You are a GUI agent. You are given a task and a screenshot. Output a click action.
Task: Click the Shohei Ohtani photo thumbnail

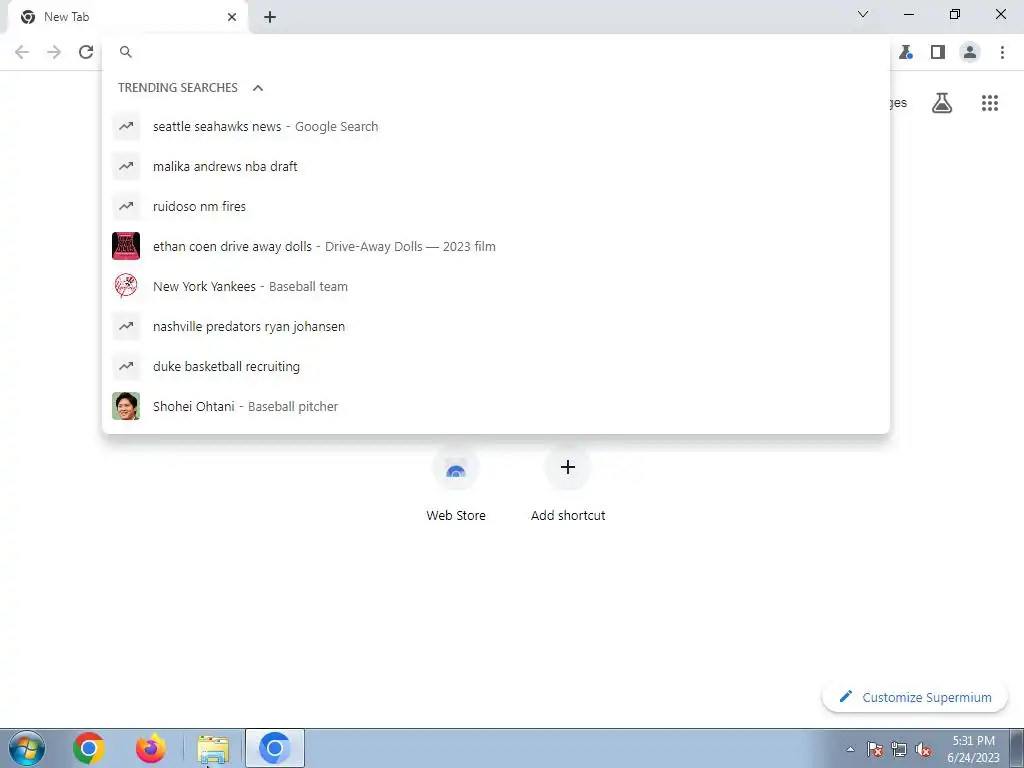126,406
